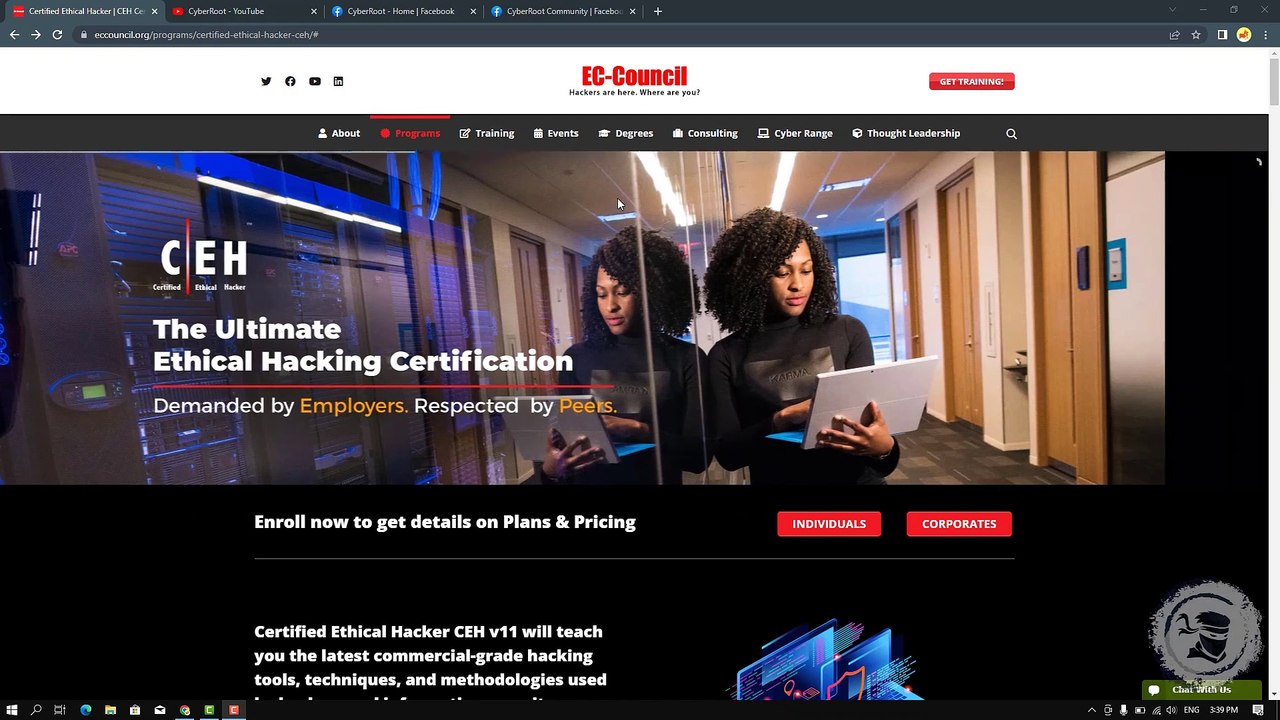The height and width of the screenshot is (720, 1280).
Task: Select the Certified Ethical Hacker tab
Action: [x=84, y=11]
